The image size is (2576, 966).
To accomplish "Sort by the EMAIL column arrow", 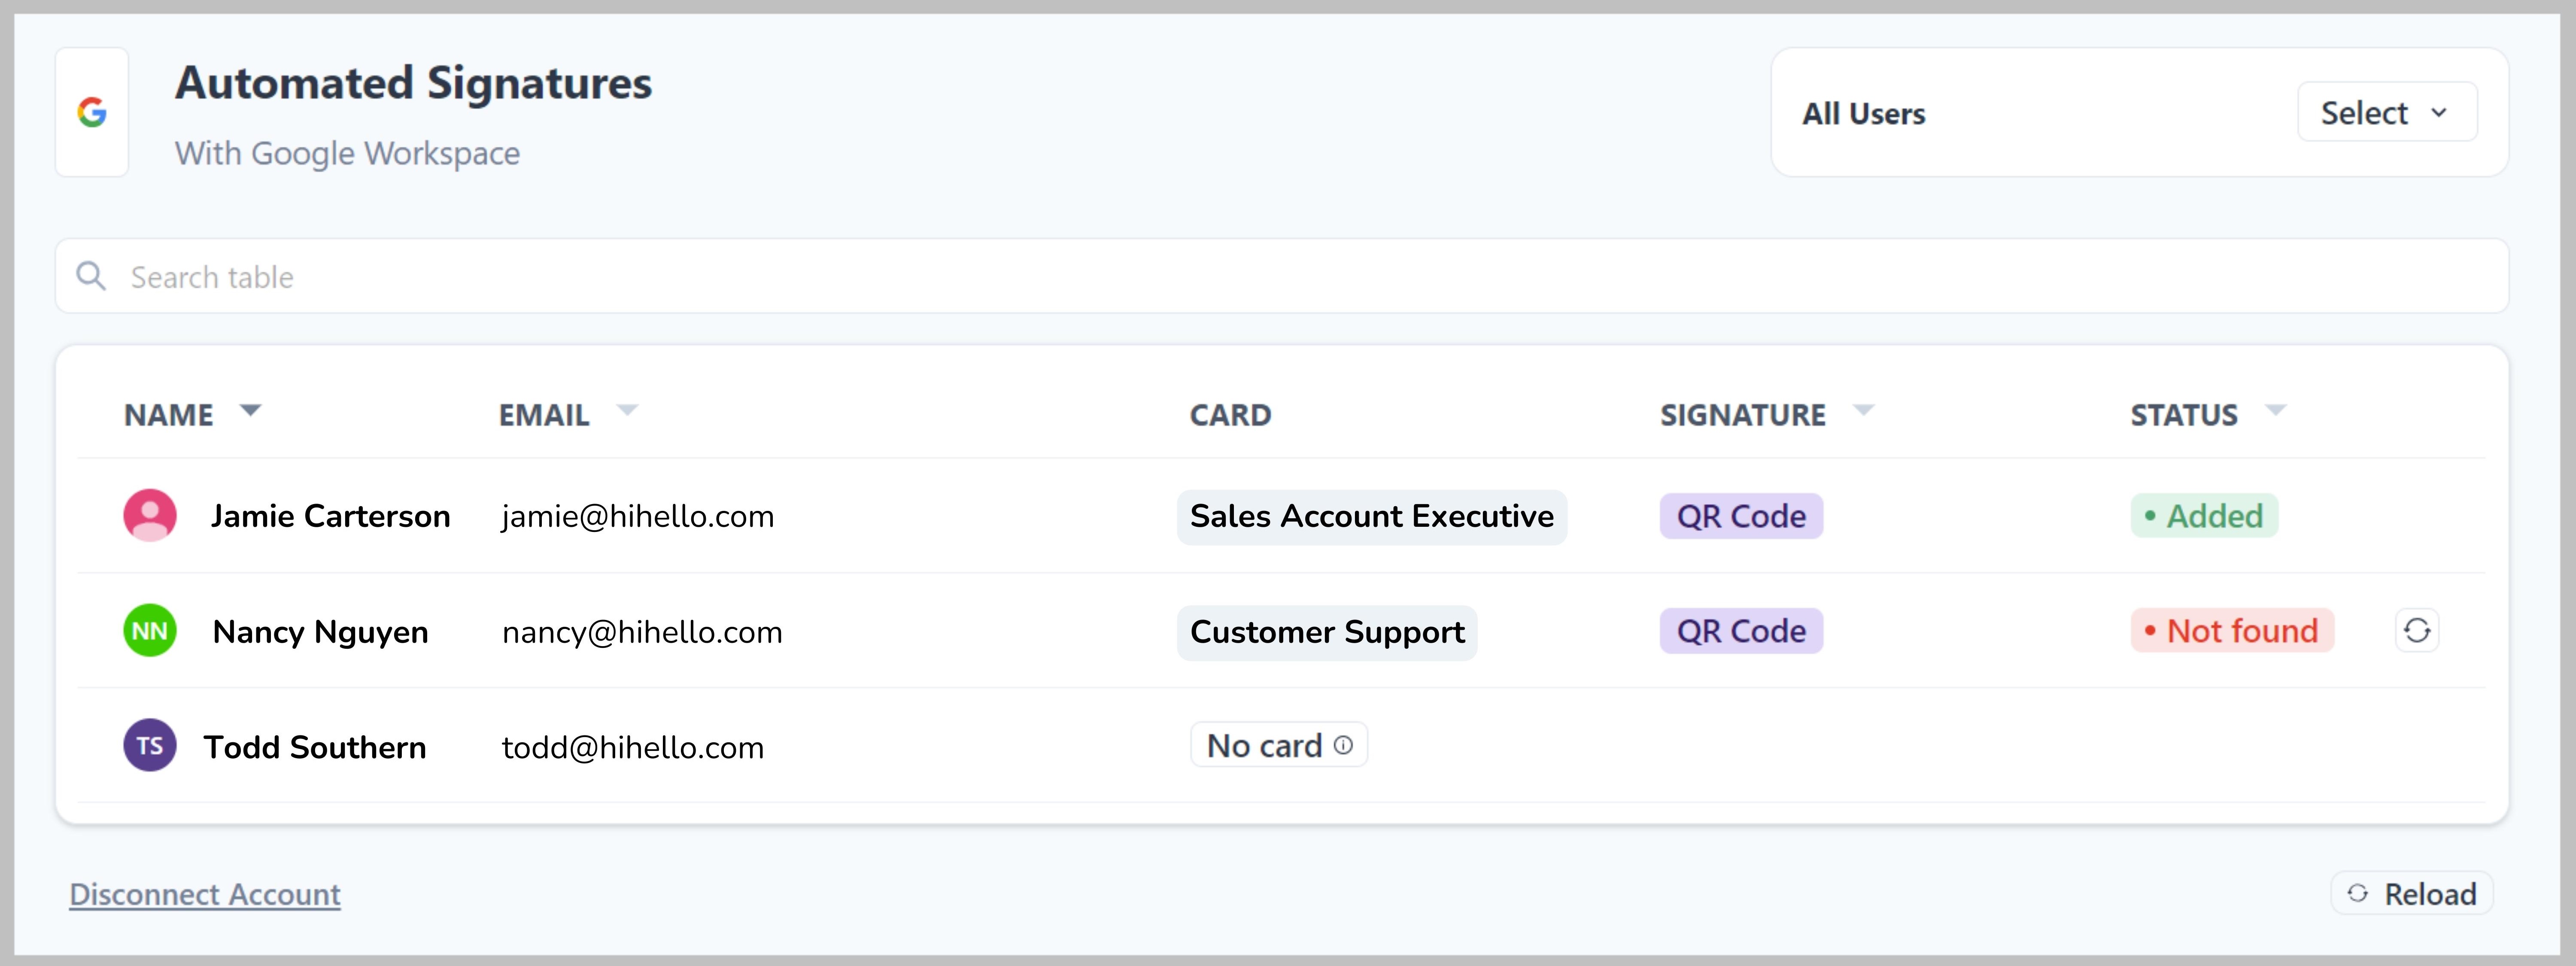I will pyautogui.click(x=627, y=410).
